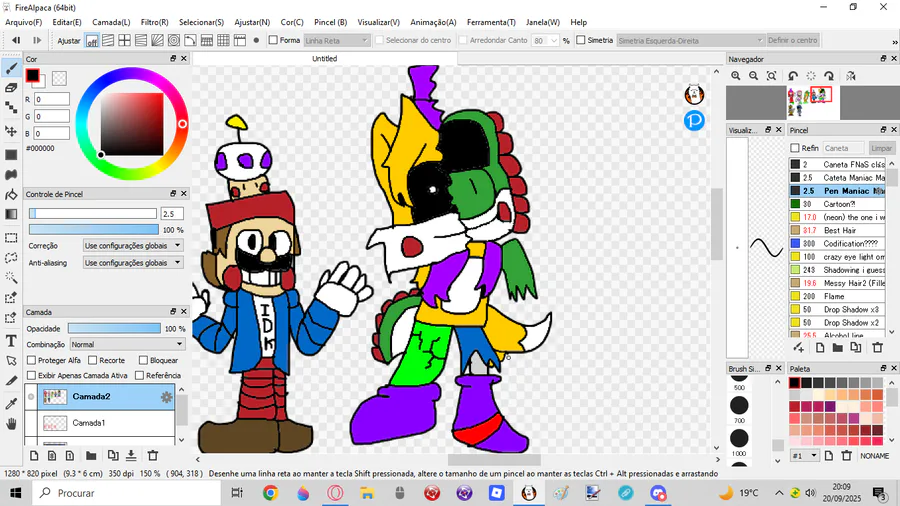Select the Gradient tool
The image size is (900, 506).
(x=11, y=214)
